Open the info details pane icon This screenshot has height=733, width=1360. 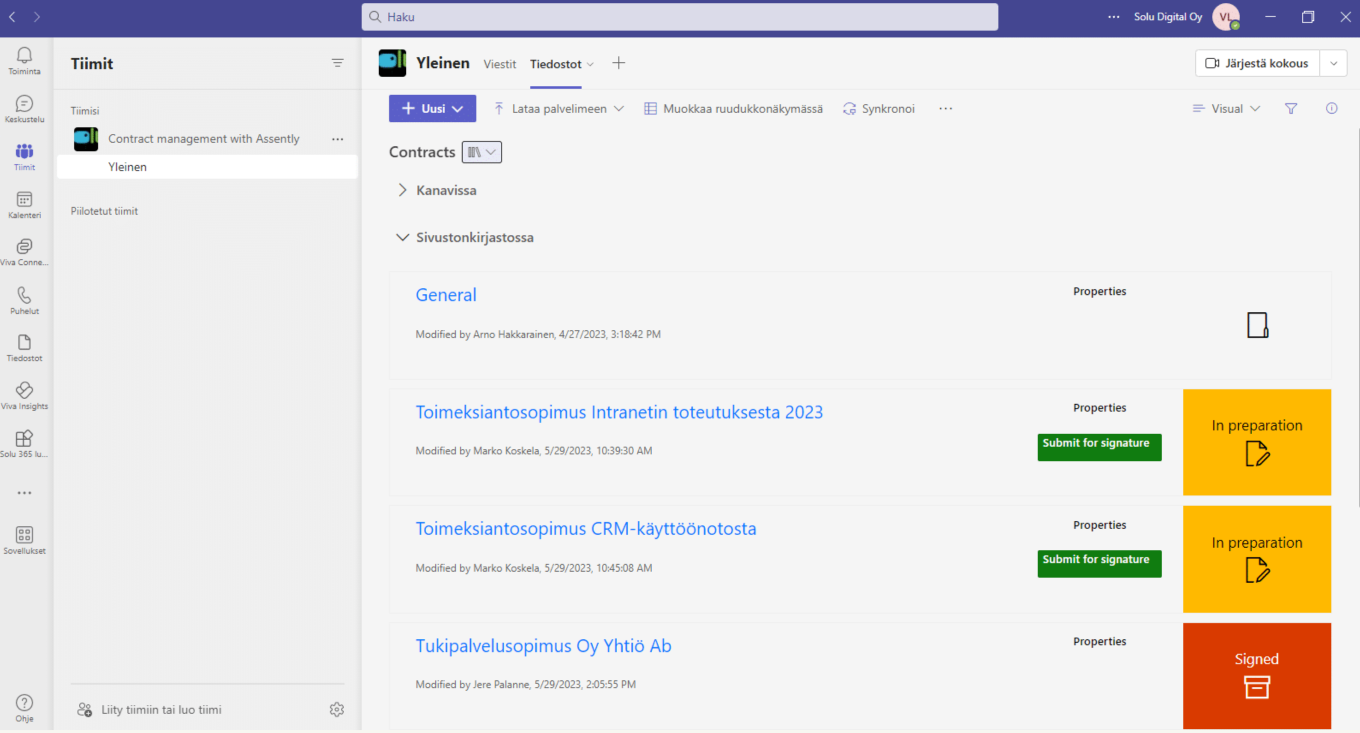[x=1331, y=109]
